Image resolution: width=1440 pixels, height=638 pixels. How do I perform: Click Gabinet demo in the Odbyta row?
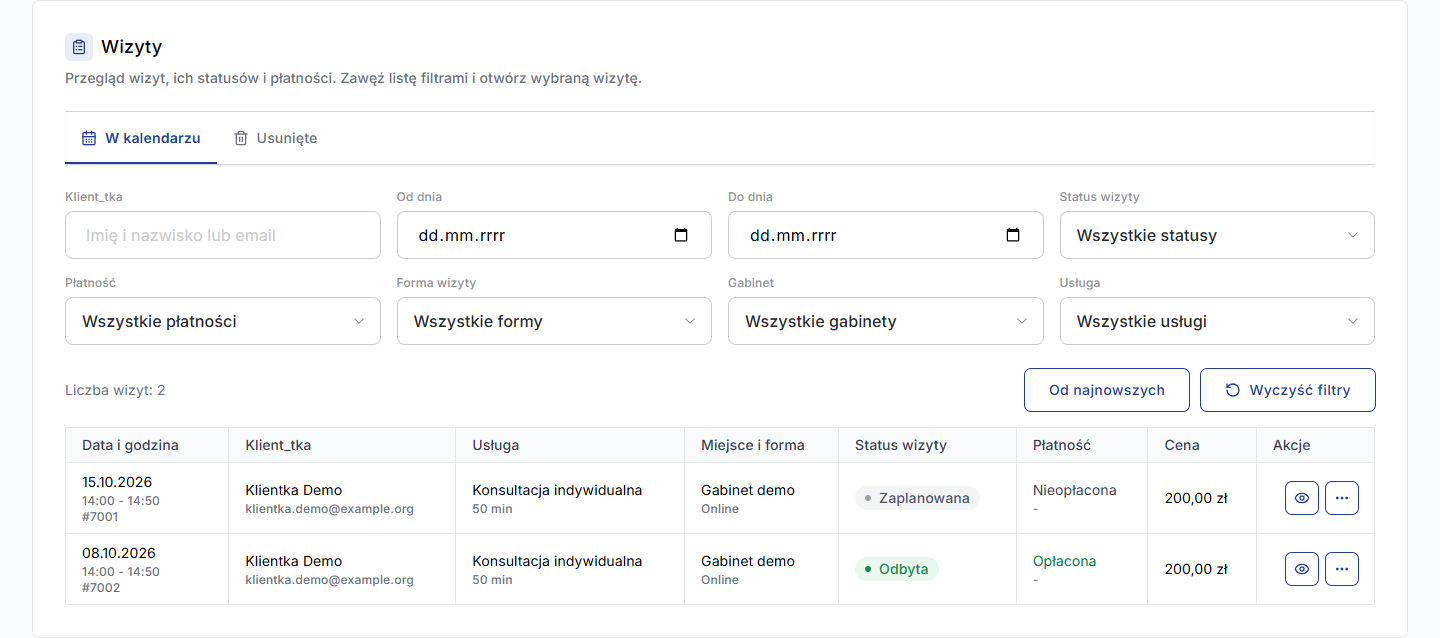(x=748, y=561)
